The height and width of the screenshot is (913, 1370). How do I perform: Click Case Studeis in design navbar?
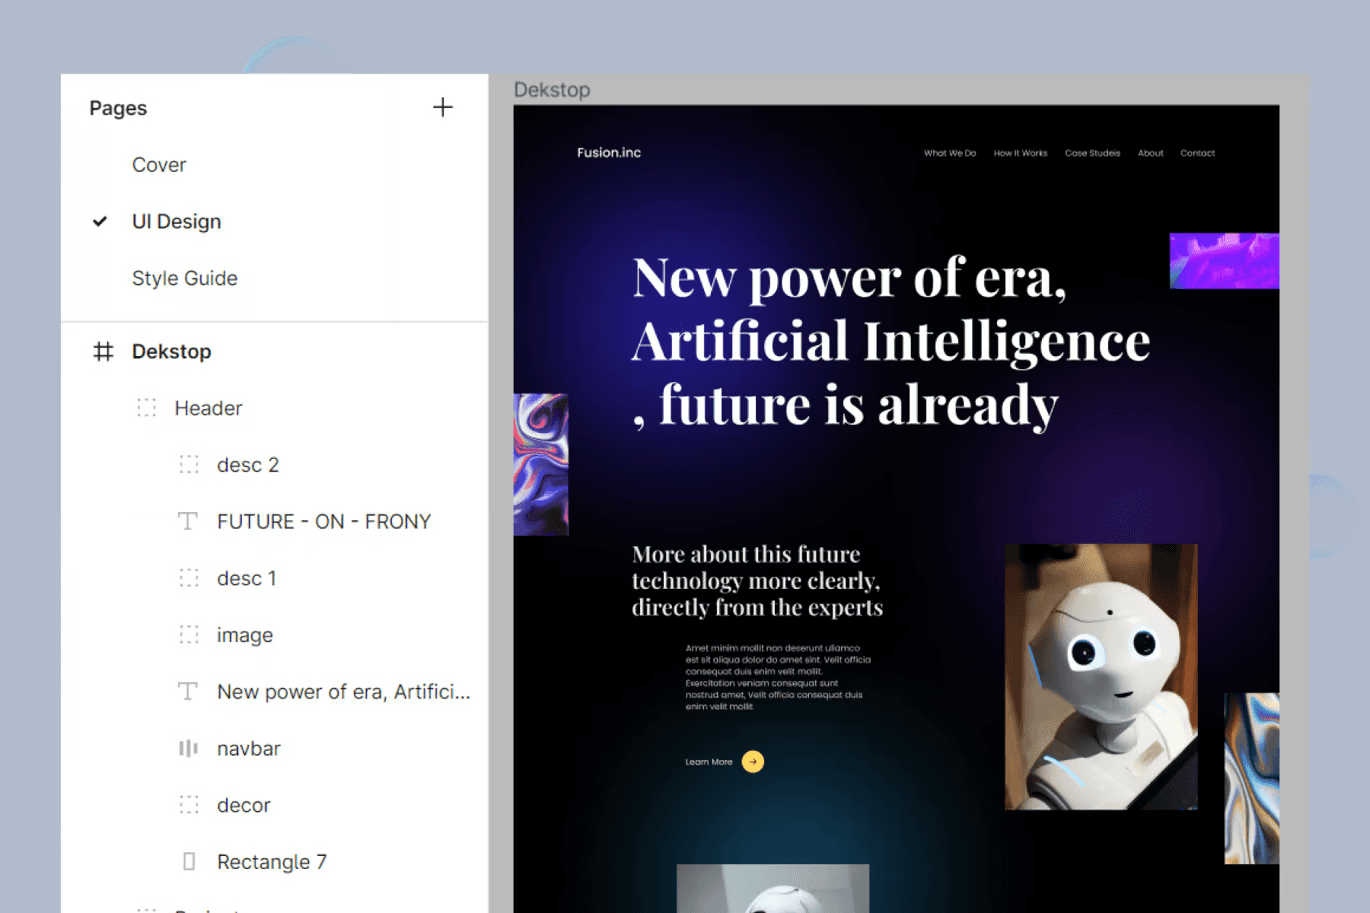(x=1093, y=153)
